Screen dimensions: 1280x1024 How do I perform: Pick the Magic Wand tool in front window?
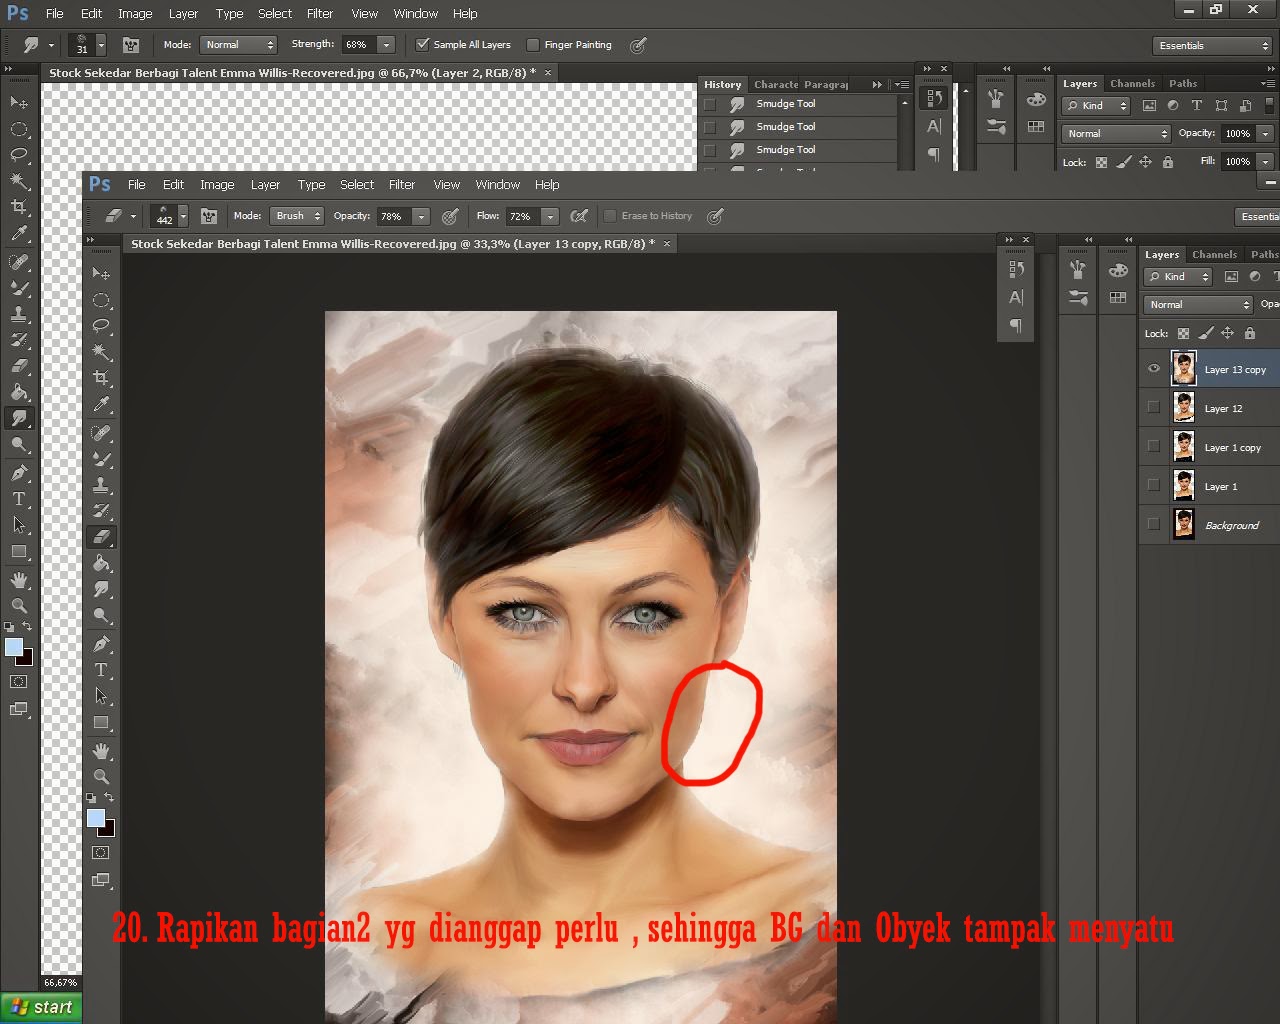[x=101, y=352]
